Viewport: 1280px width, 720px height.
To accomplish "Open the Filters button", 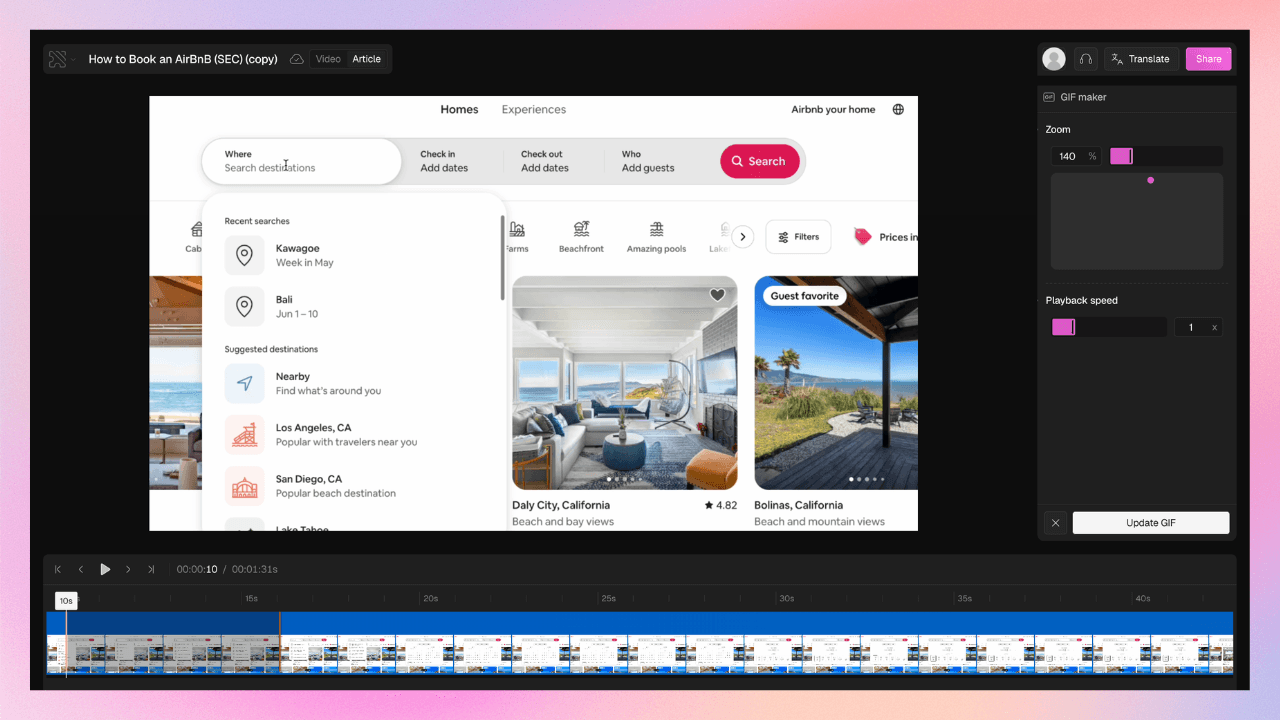I will click(x=798, y=237).
